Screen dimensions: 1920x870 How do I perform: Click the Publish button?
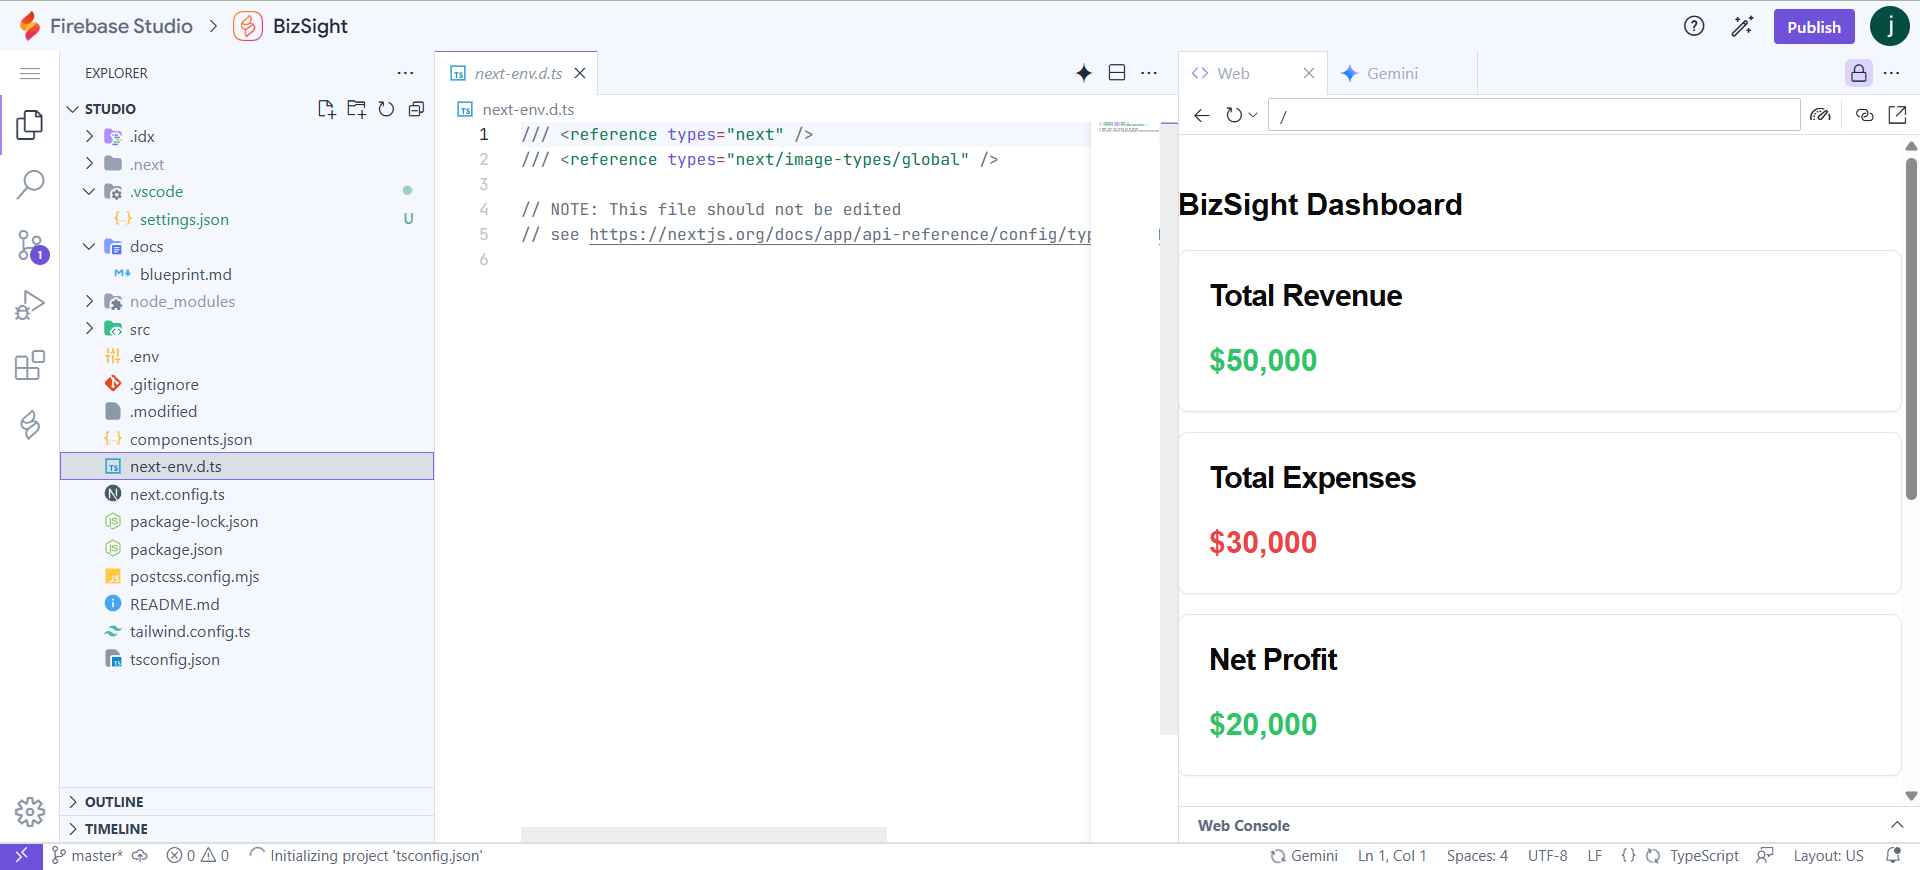1814,27
